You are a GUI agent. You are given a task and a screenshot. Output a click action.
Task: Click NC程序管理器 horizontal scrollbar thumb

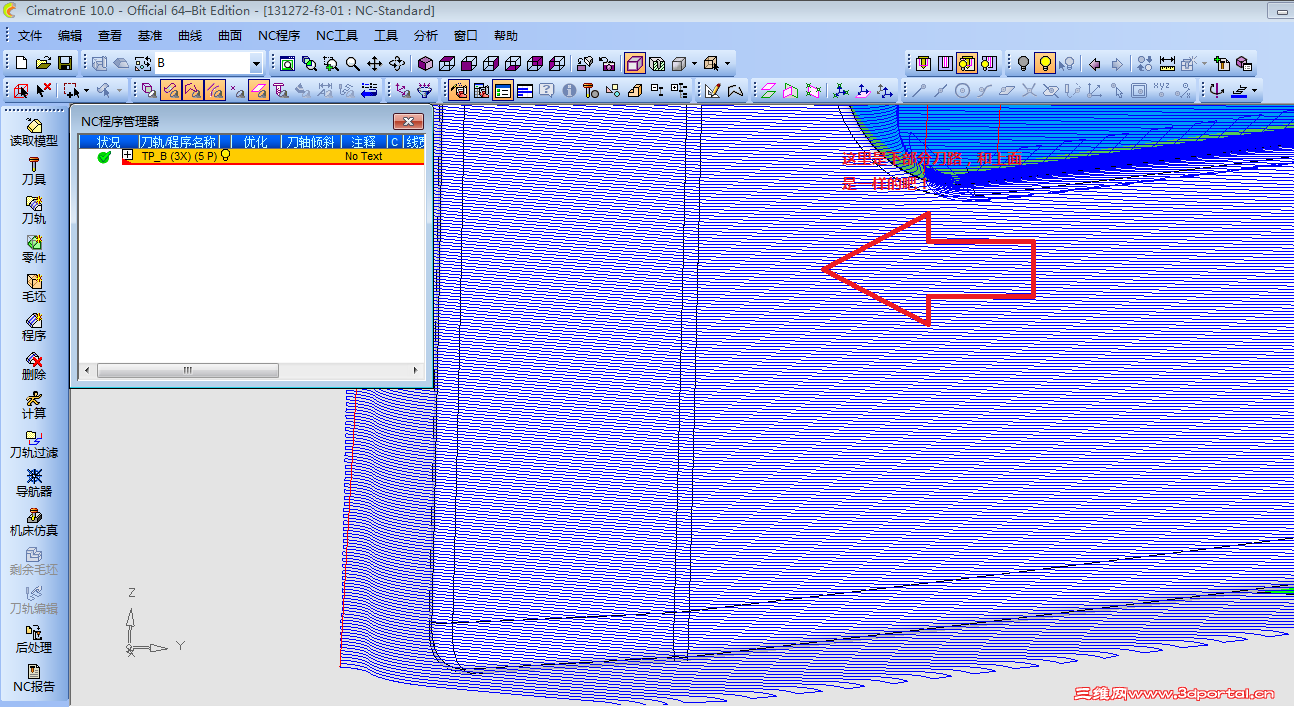point(188,370)
